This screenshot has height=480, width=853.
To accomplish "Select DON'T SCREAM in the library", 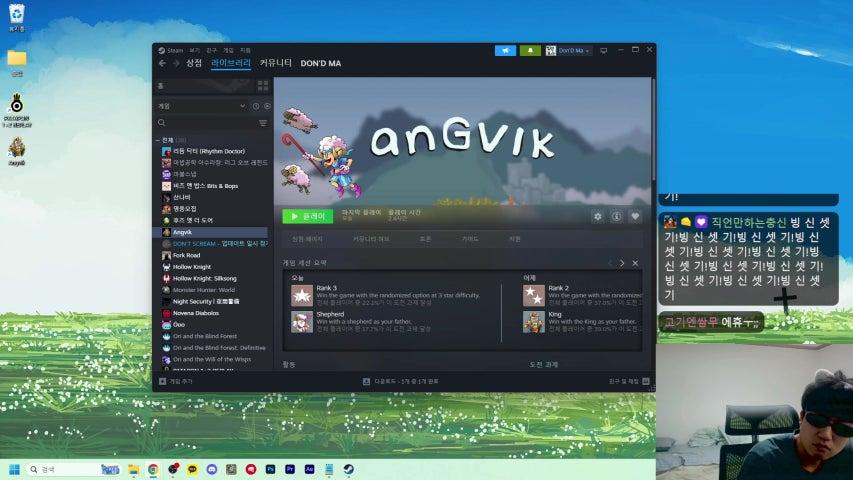I will (214, 244).
